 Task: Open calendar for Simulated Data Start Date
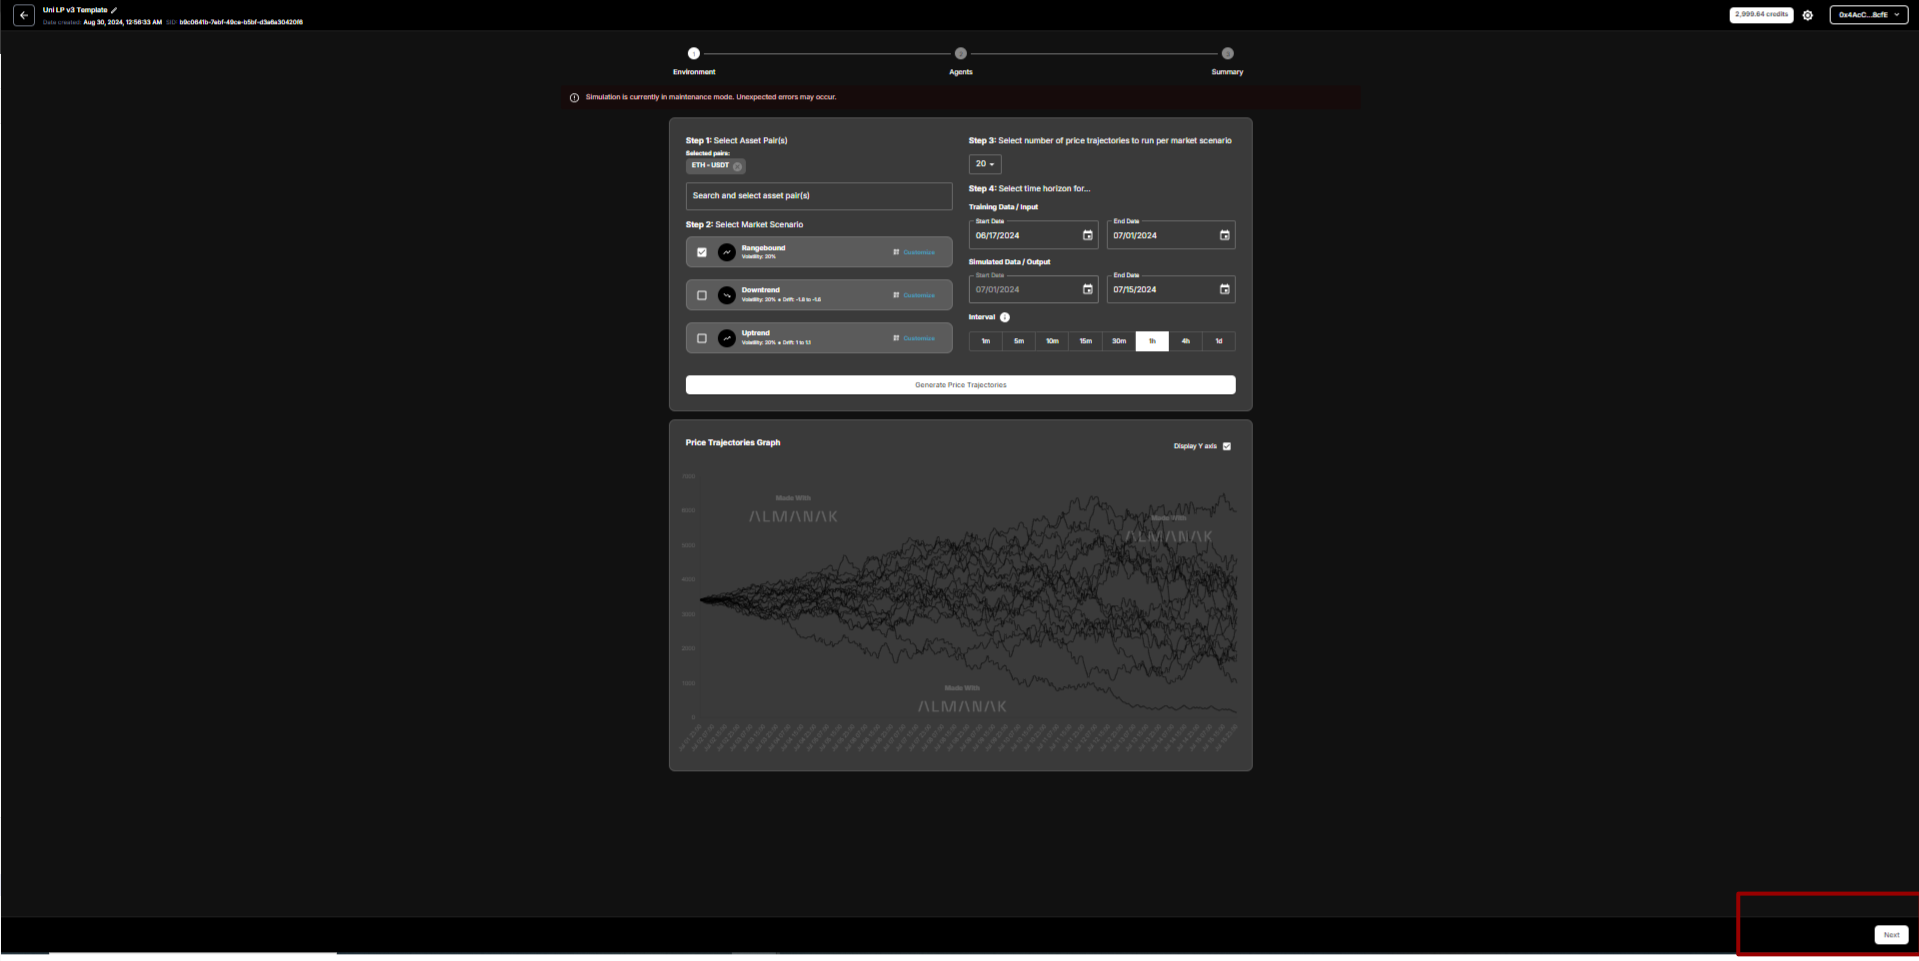(x=1087, y=289)
